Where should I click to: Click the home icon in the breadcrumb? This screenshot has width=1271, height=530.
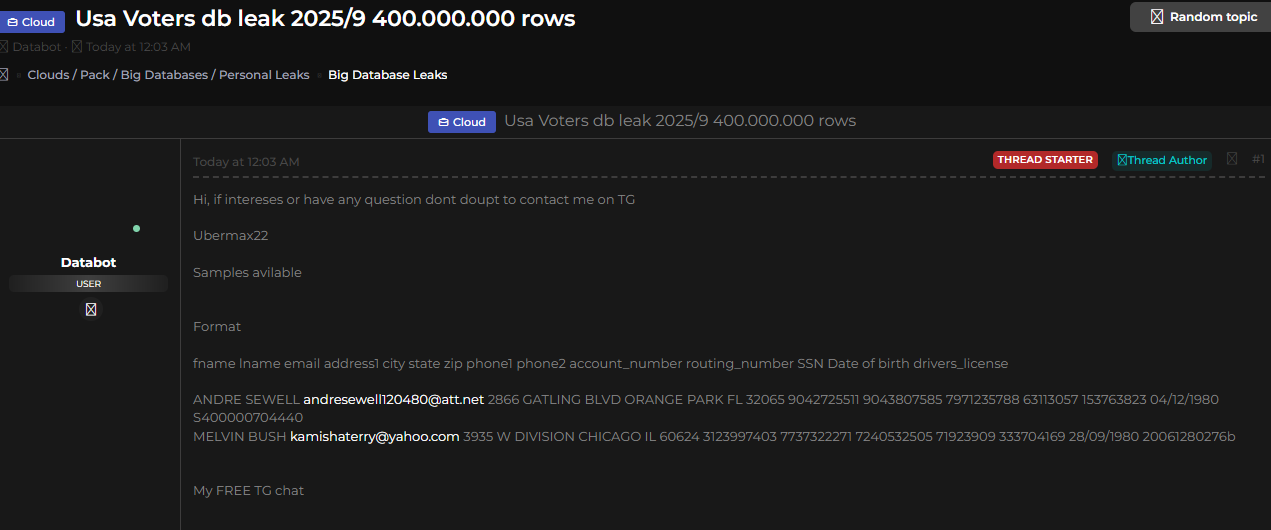4,75
